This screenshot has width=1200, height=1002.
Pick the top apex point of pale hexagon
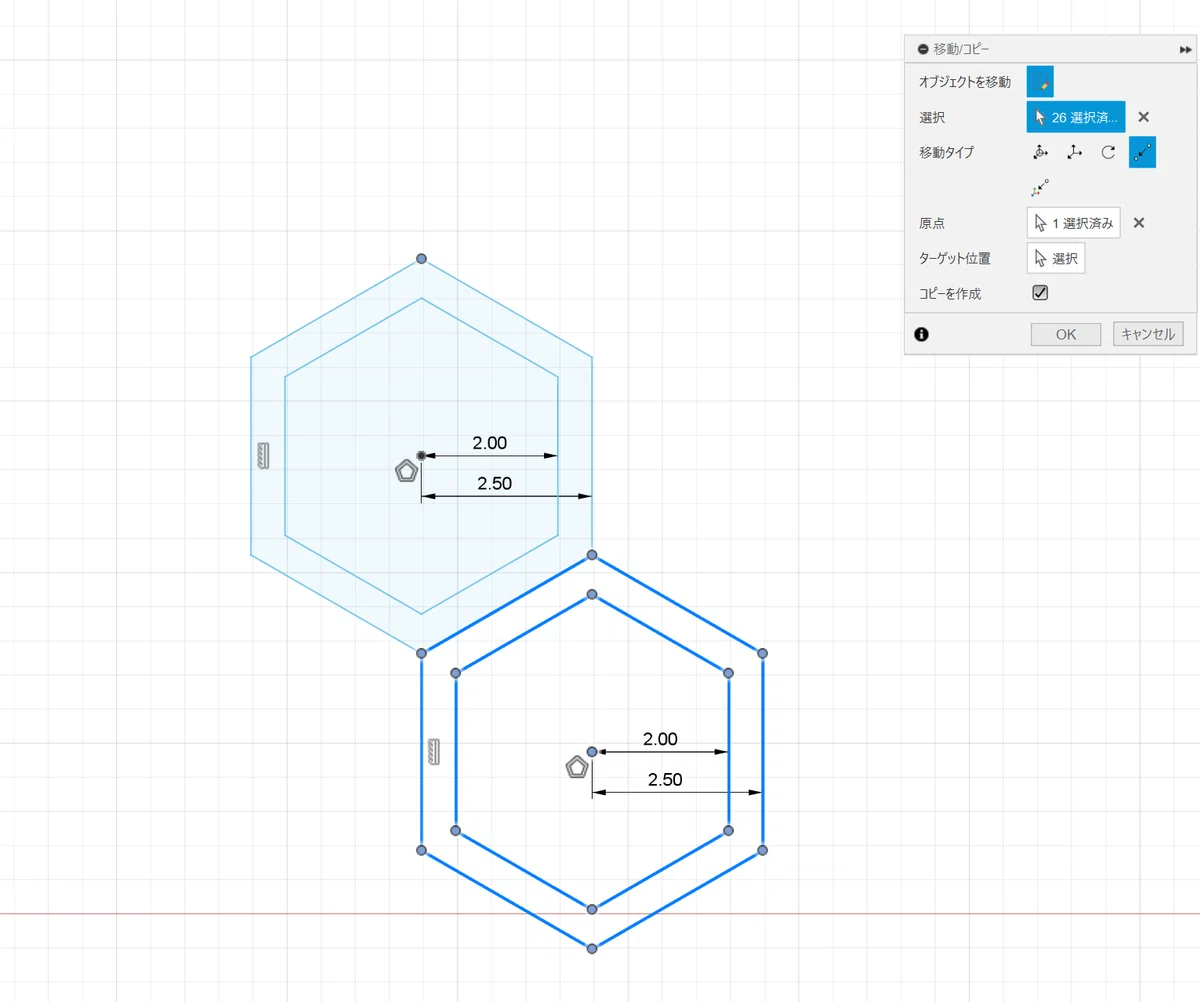[421, 259]
